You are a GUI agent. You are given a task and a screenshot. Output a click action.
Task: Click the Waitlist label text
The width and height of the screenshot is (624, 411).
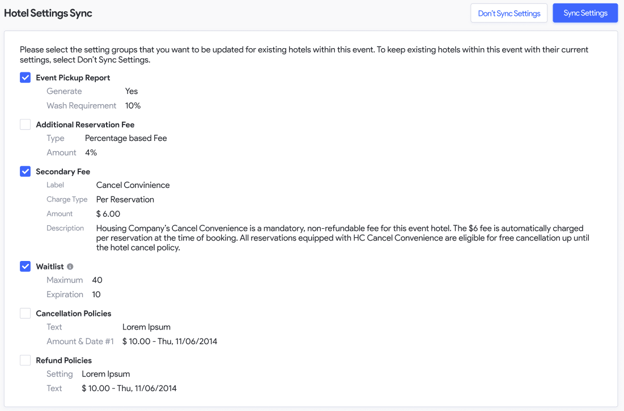coord(50,267)
